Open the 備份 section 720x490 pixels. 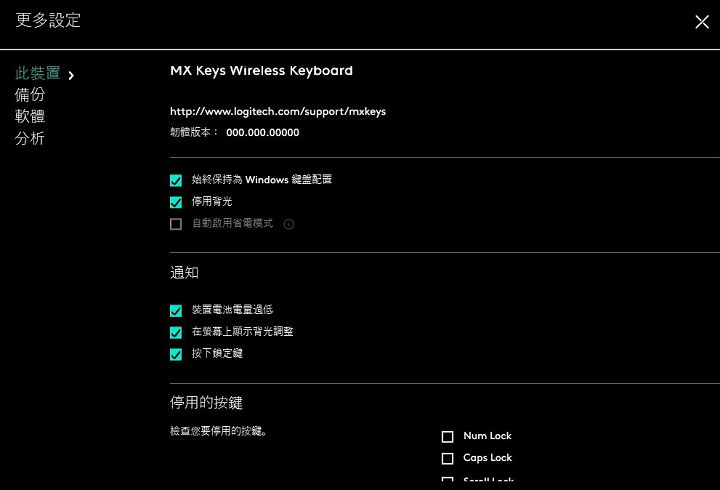pos(30,95)
